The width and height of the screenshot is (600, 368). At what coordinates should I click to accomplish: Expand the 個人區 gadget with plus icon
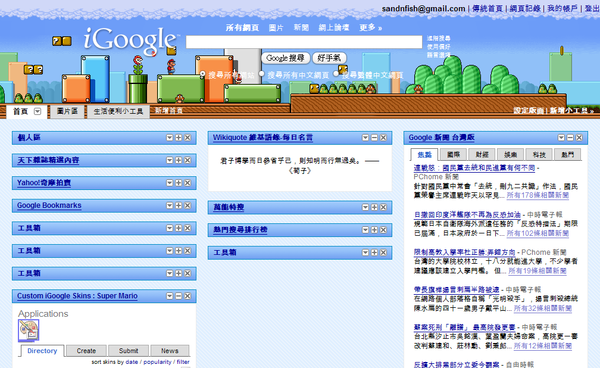pos(179,138)
